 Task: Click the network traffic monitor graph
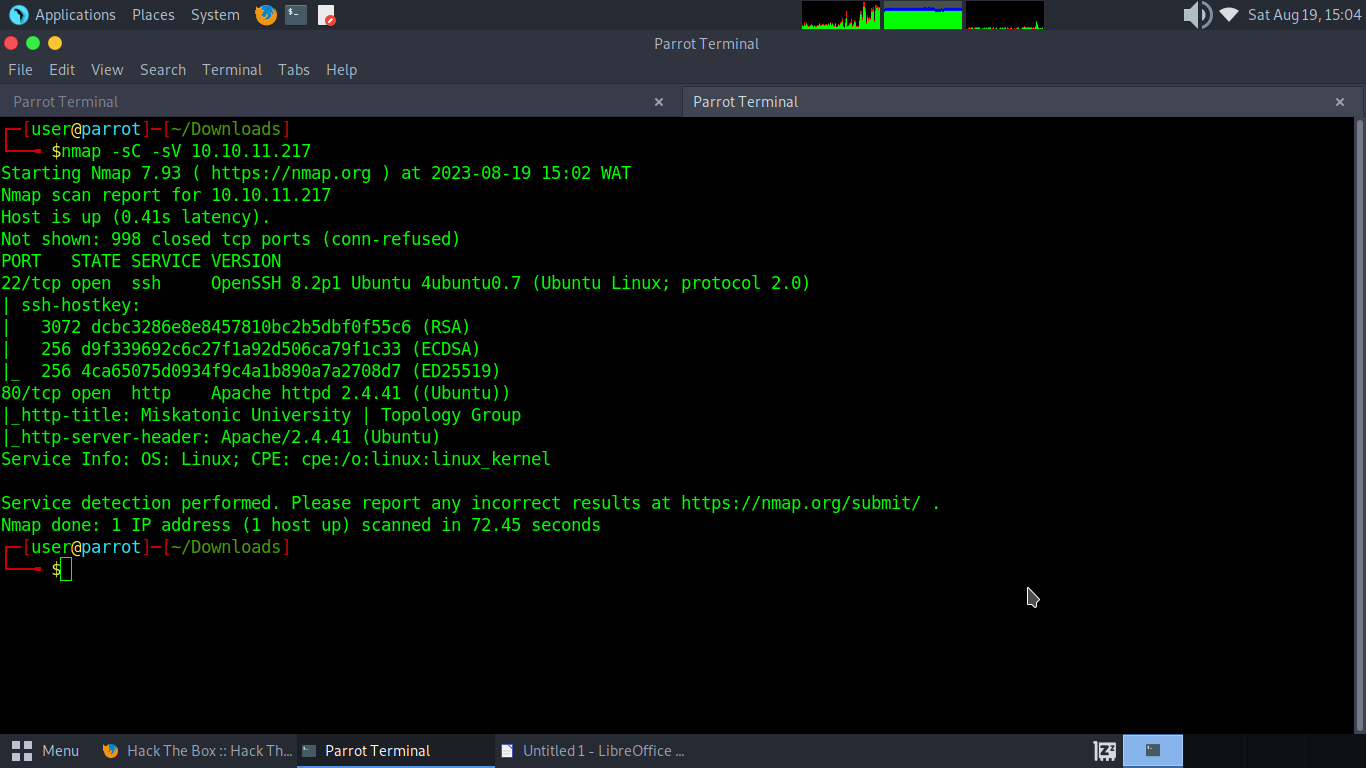click(1004, 15)
